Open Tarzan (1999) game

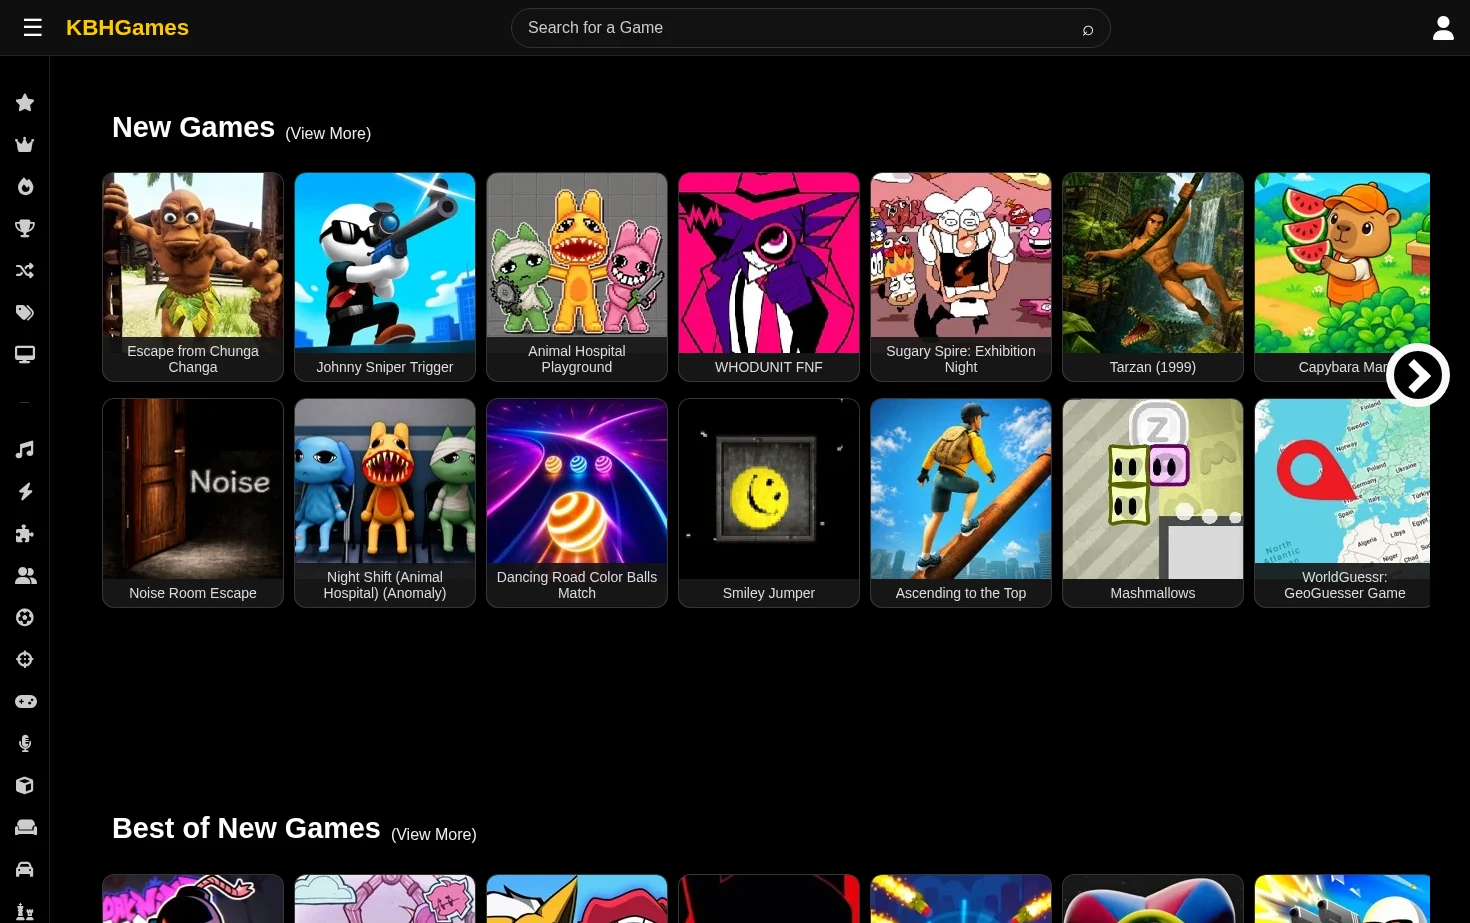click(x=1153, y=277)
